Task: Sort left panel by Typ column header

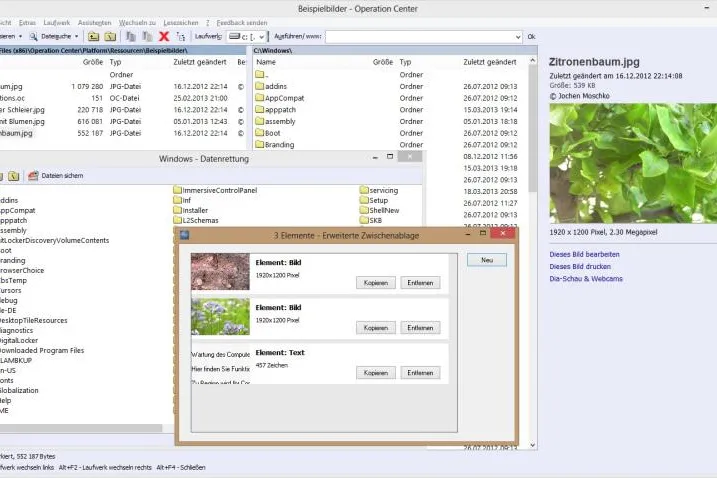Action: (x=115, y=62)
